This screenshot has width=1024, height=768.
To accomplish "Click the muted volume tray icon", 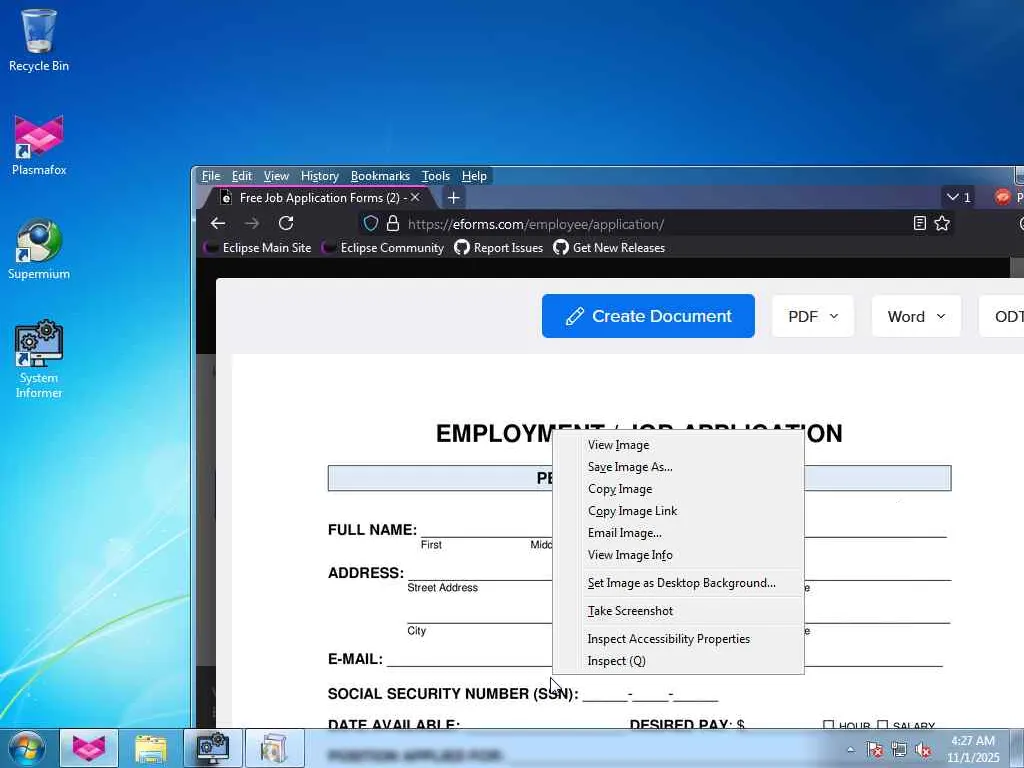I will 923,750.
